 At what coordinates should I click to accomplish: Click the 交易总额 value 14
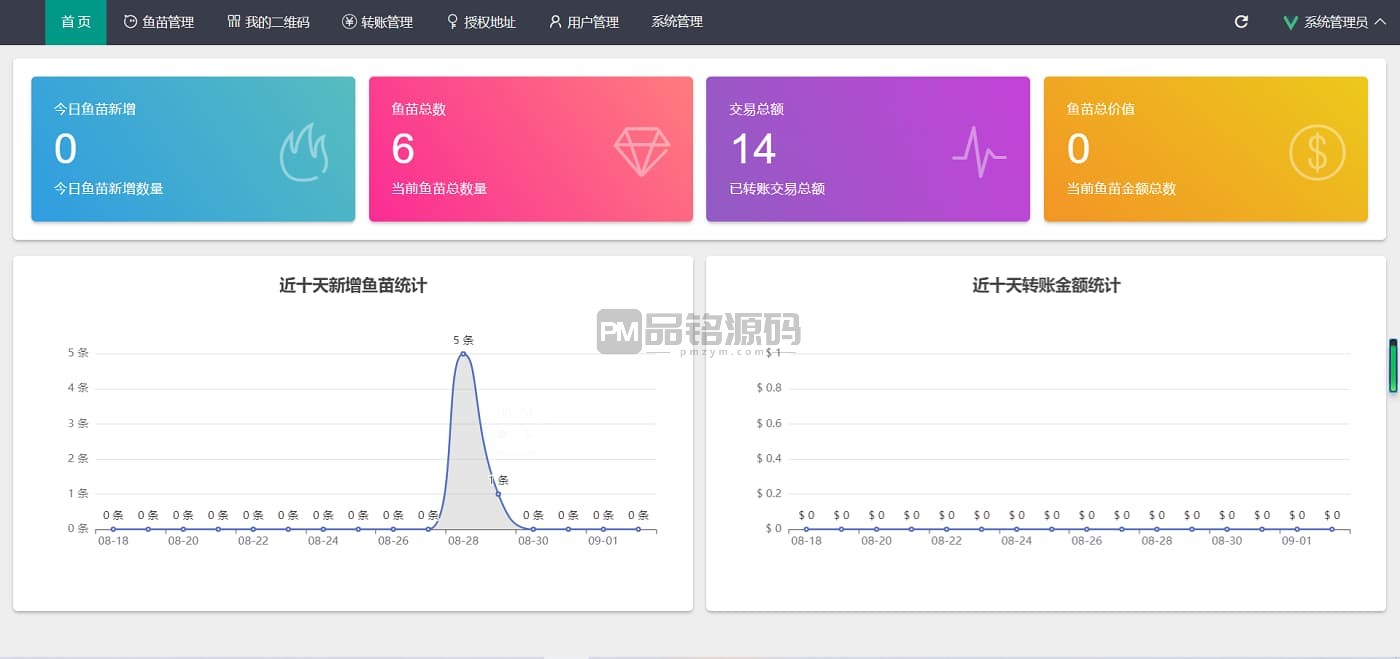pos(753,149)
